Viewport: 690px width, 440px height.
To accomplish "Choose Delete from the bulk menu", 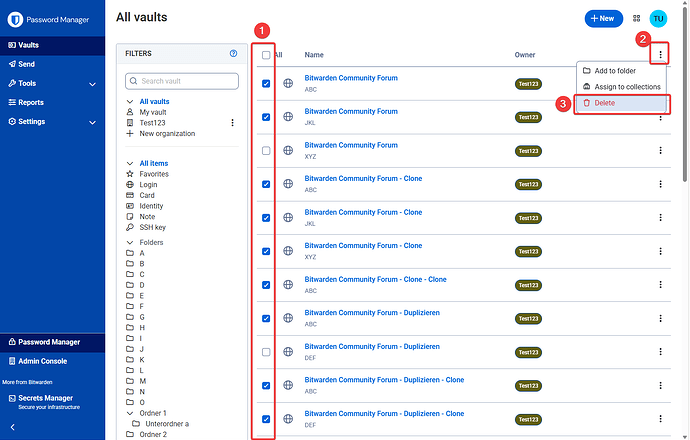I will 621,103.
